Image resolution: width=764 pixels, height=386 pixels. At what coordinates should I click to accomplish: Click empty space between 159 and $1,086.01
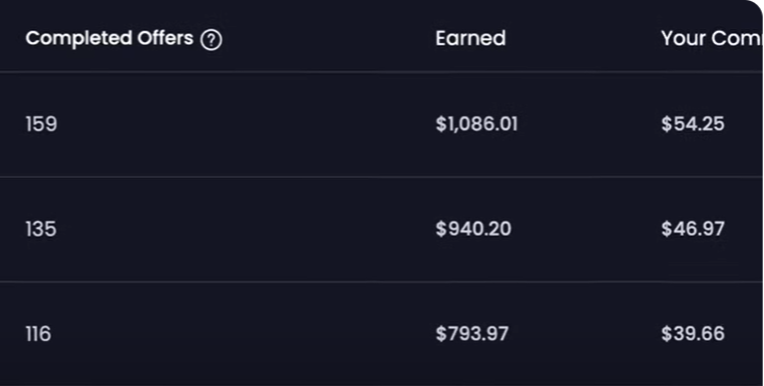pos(246,124)
